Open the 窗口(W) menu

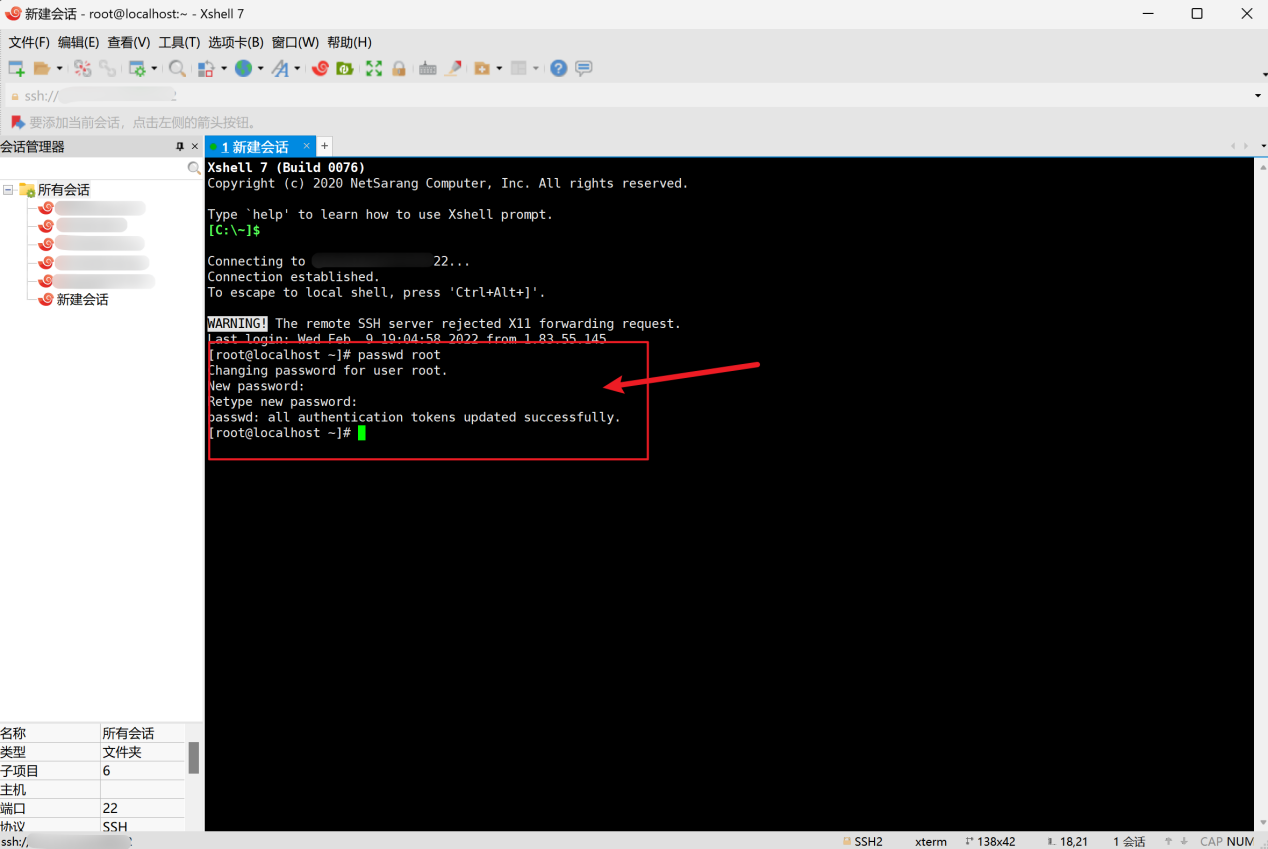pos(295,42)
